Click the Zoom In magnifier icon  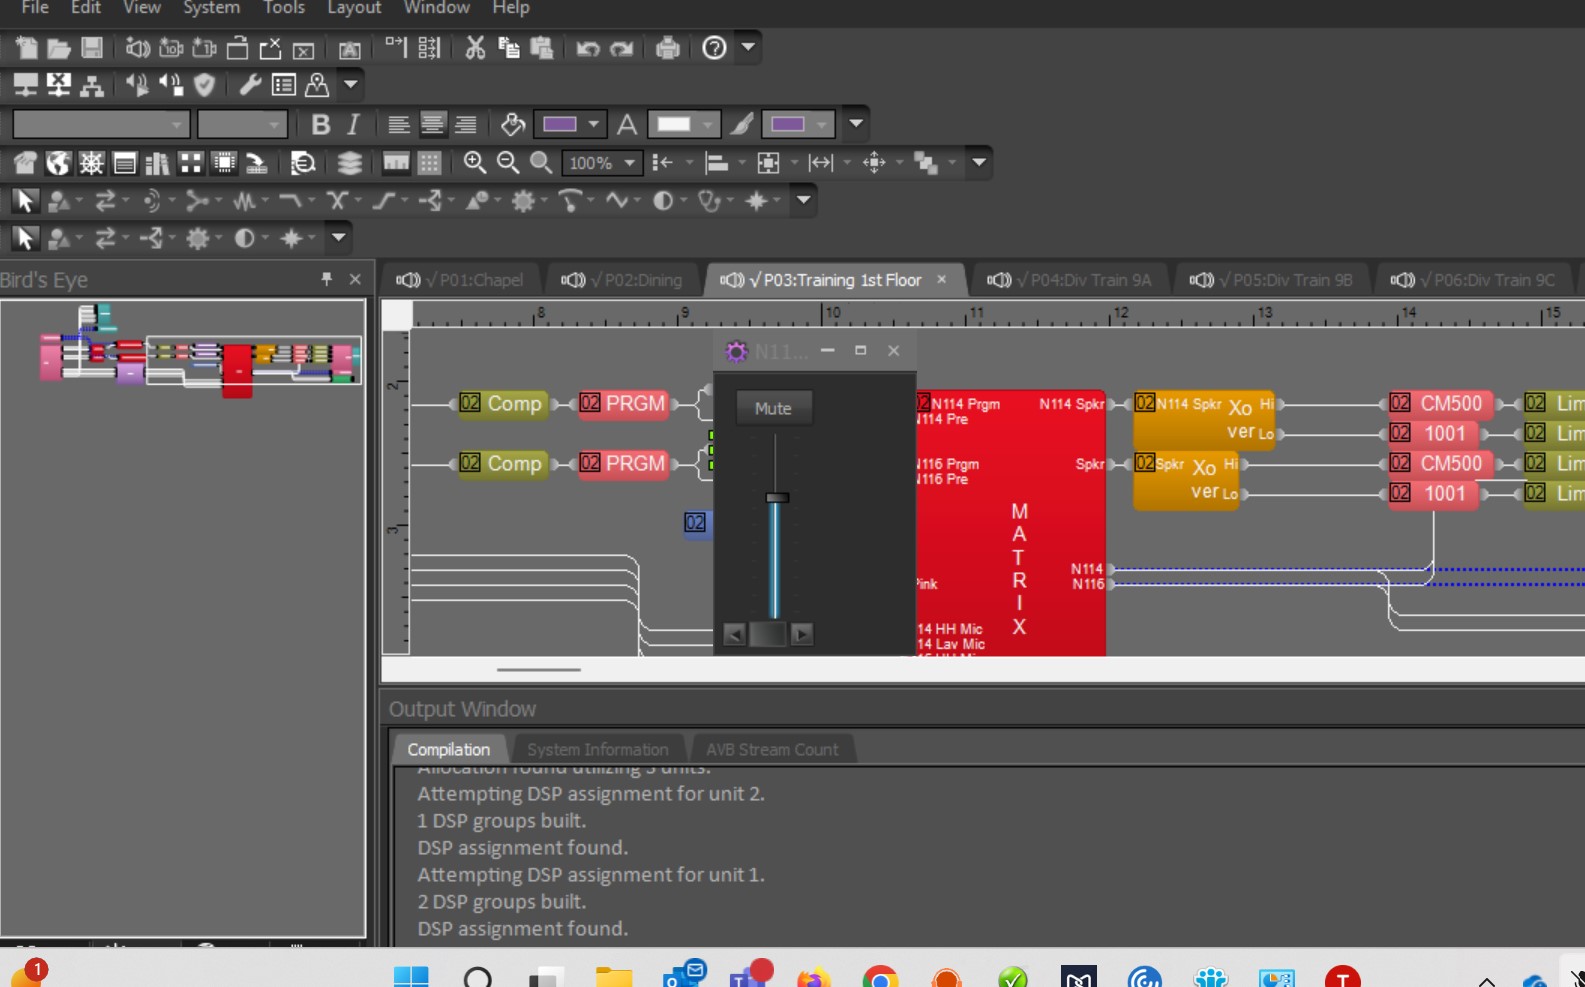474,163
